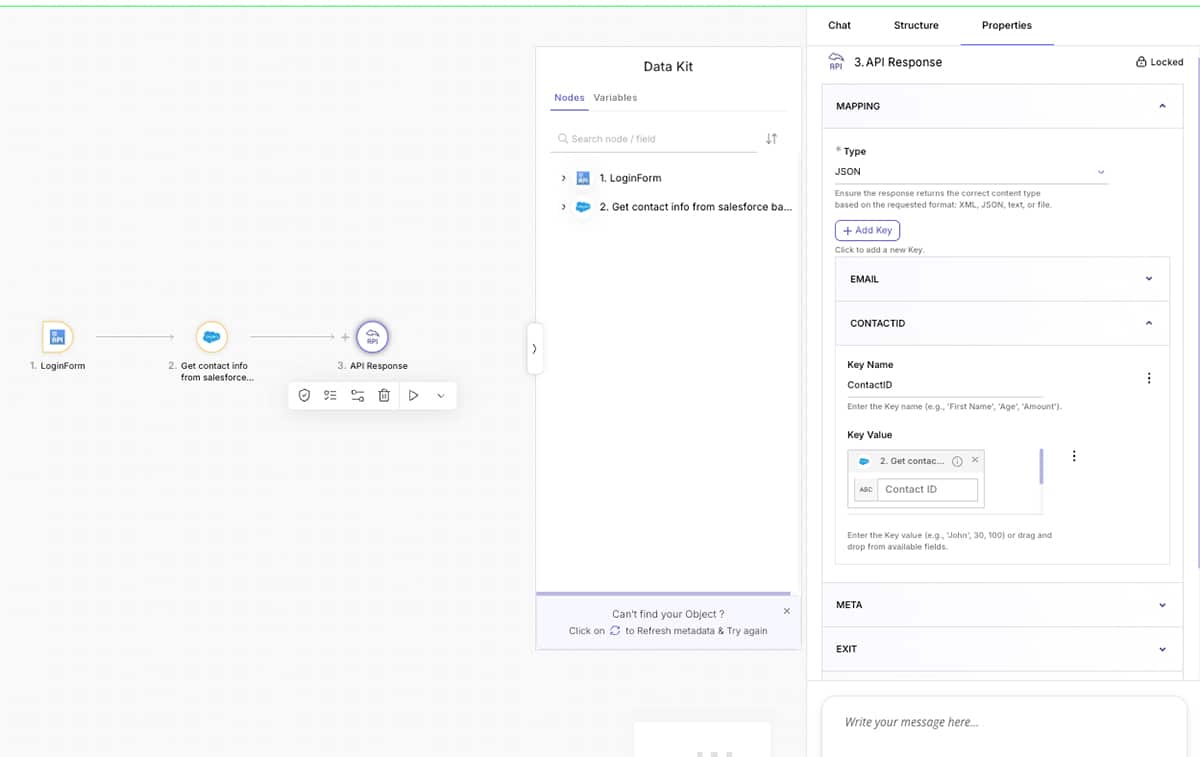Select '2. Get contact info from salesforce' row
Viewport: 1200px width, 757px height.
[x=695, y=207]
